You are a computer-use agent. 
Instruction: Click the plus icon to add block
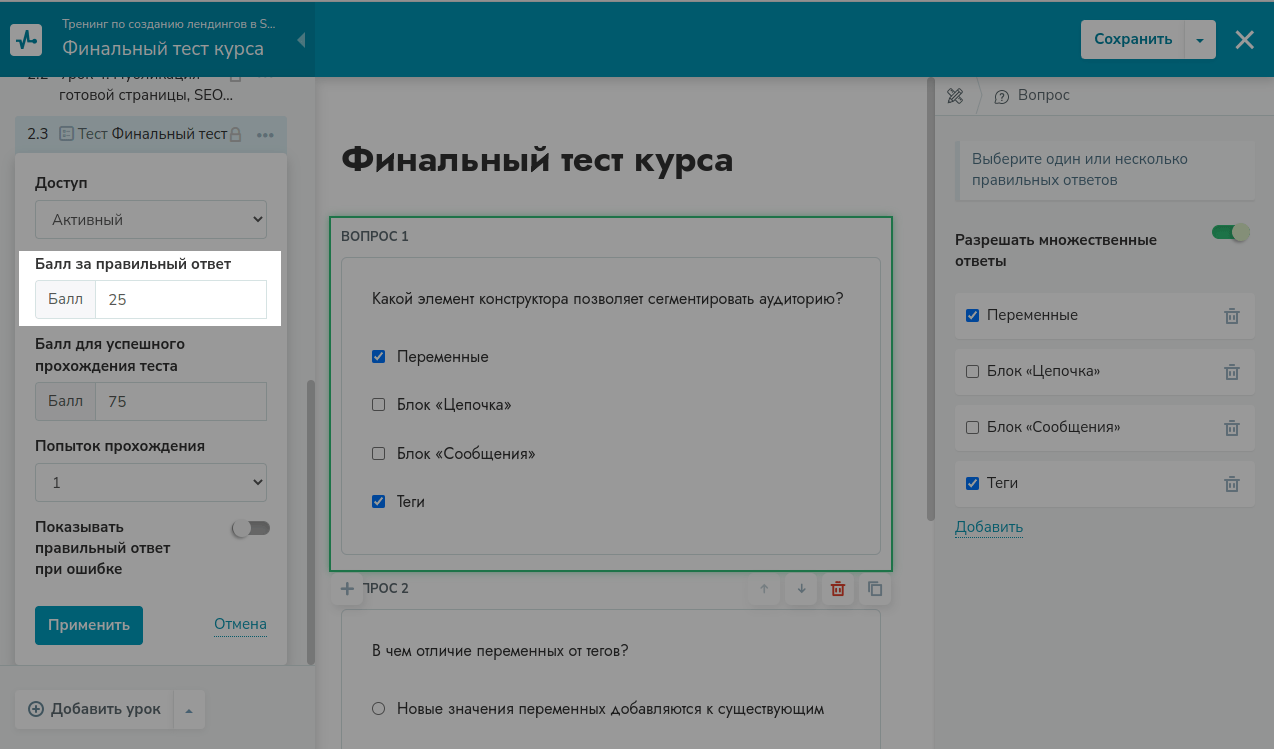(347, 589)
